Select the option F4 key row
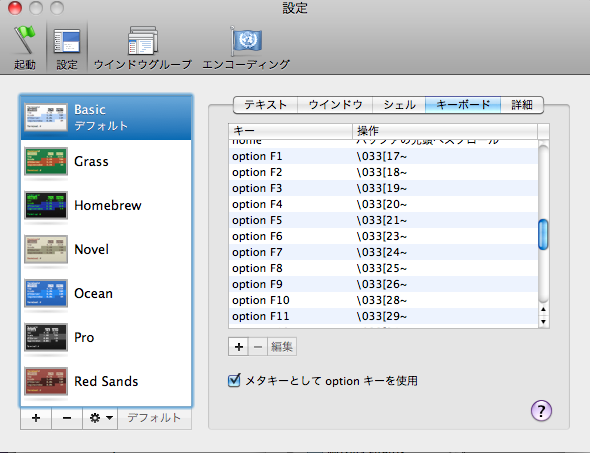This screenshot has height=453, width=590. point(383,204)
